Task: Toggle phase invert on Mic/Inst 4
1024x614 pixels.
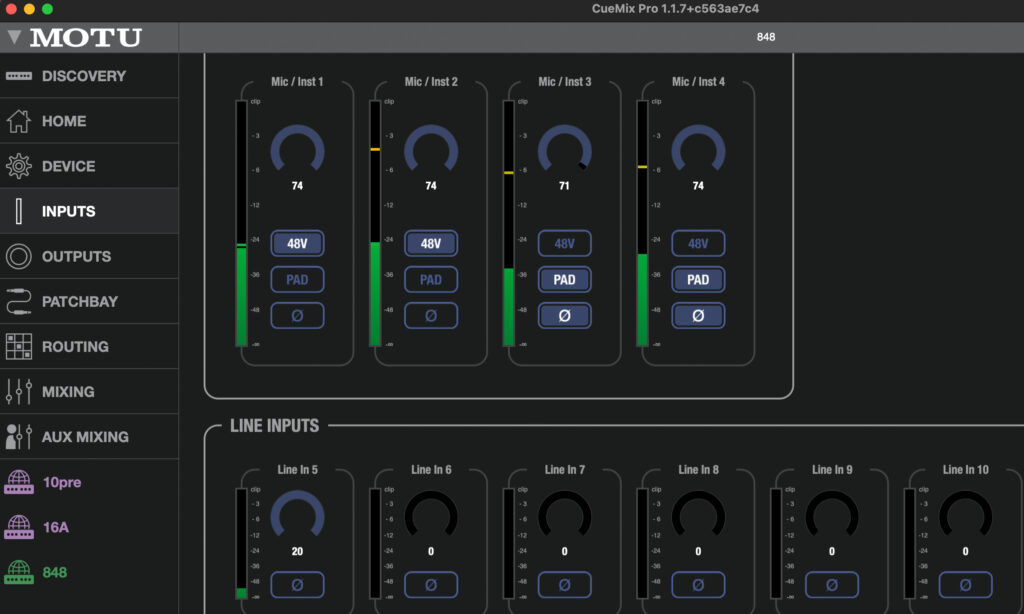Action: [x=698, y=315]
